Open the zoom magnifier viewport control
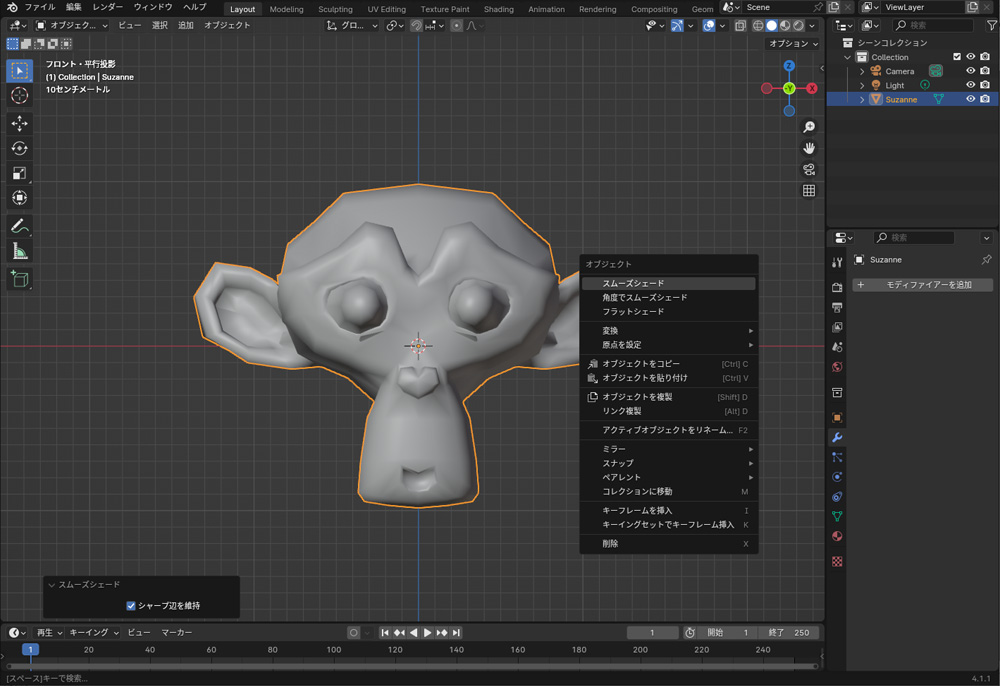 click(x=809, y=127)
